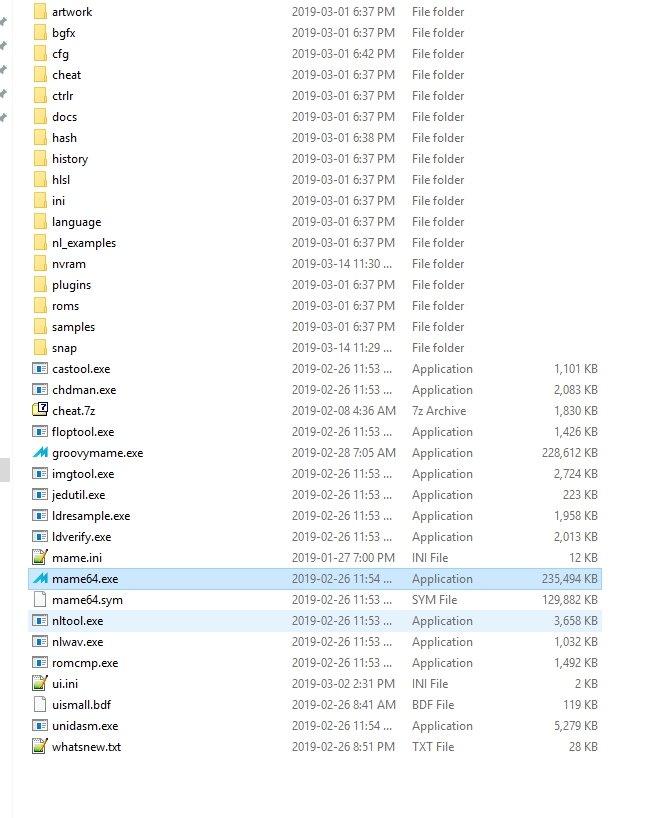Image resolution: width=651 pixels, height=818 pixels.
Task: Click the mame64.sym blank file icon
Action: [x=40, y=599]
